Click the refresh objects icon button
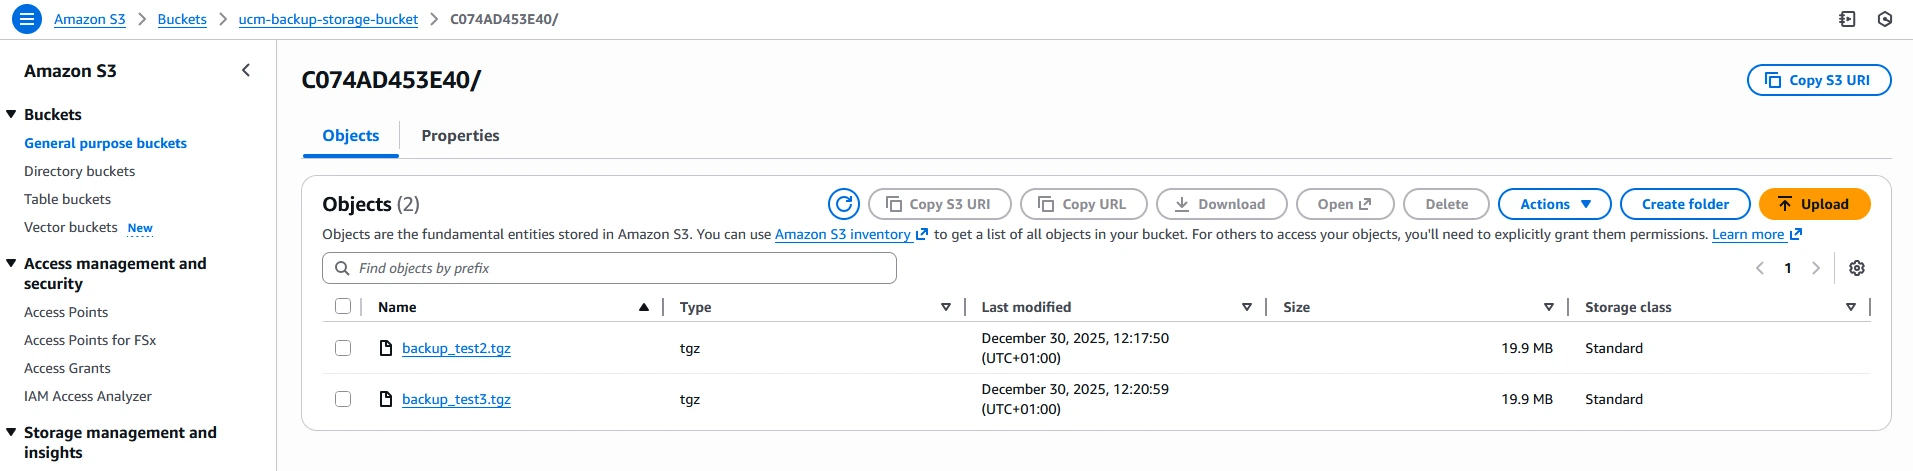Image resolution: width=1913 pixels, height=471 pixels. [x=844, y=204]
